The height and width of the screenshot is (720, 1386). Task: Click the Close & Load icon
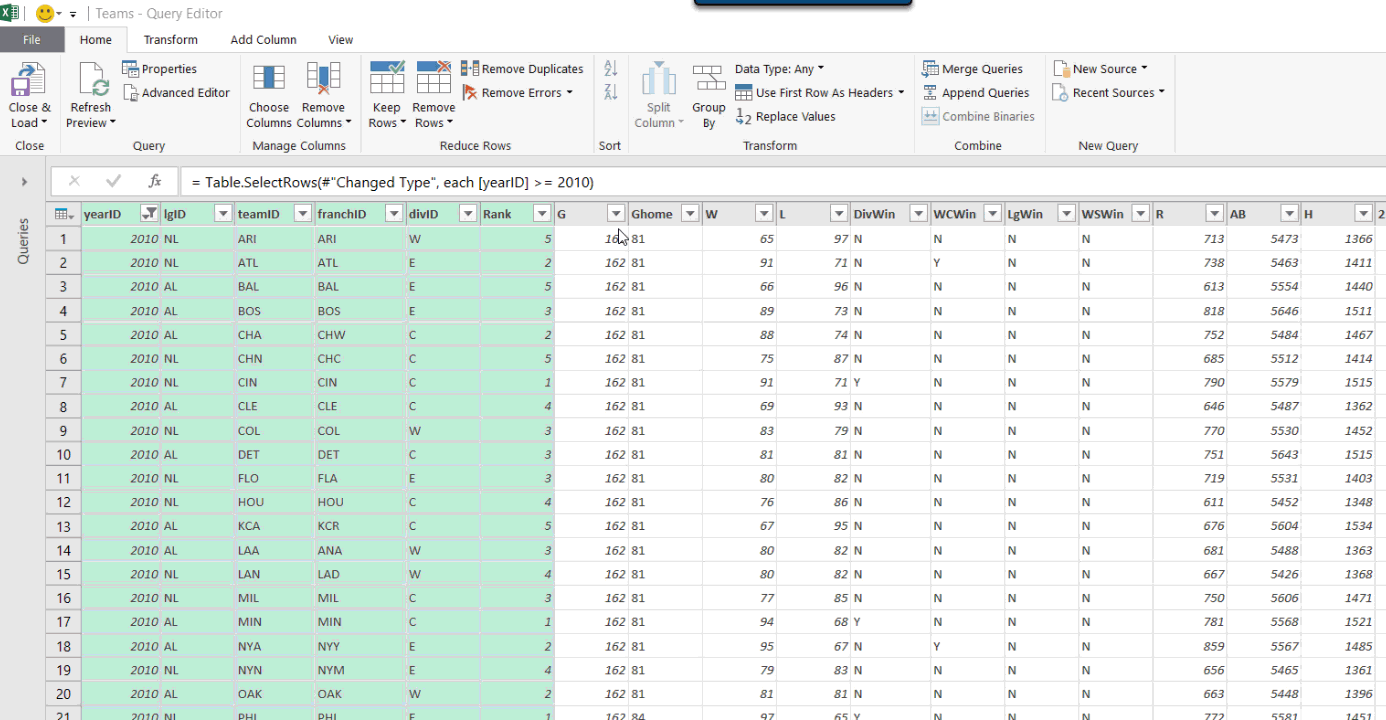click(x=29, y=80)
